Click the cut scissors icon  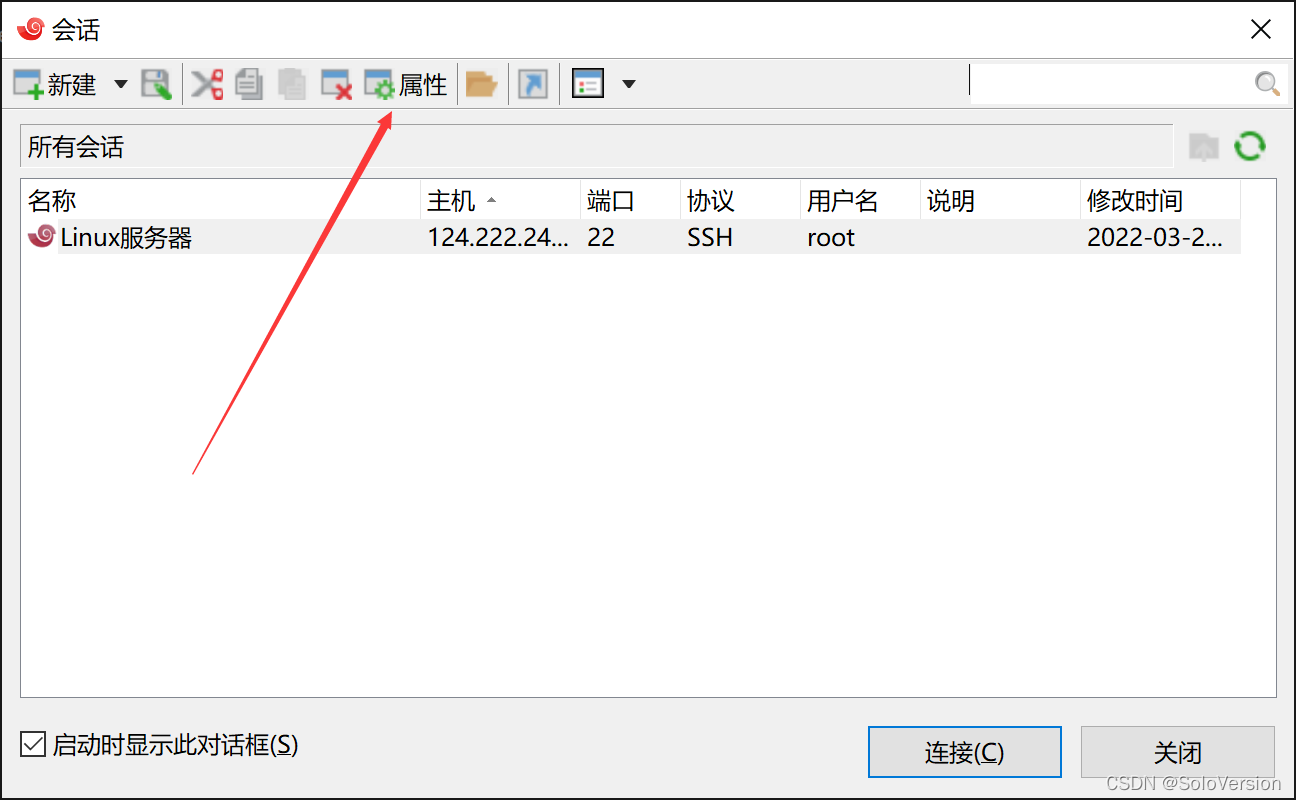pyautogui.click(x=207, y=85)
